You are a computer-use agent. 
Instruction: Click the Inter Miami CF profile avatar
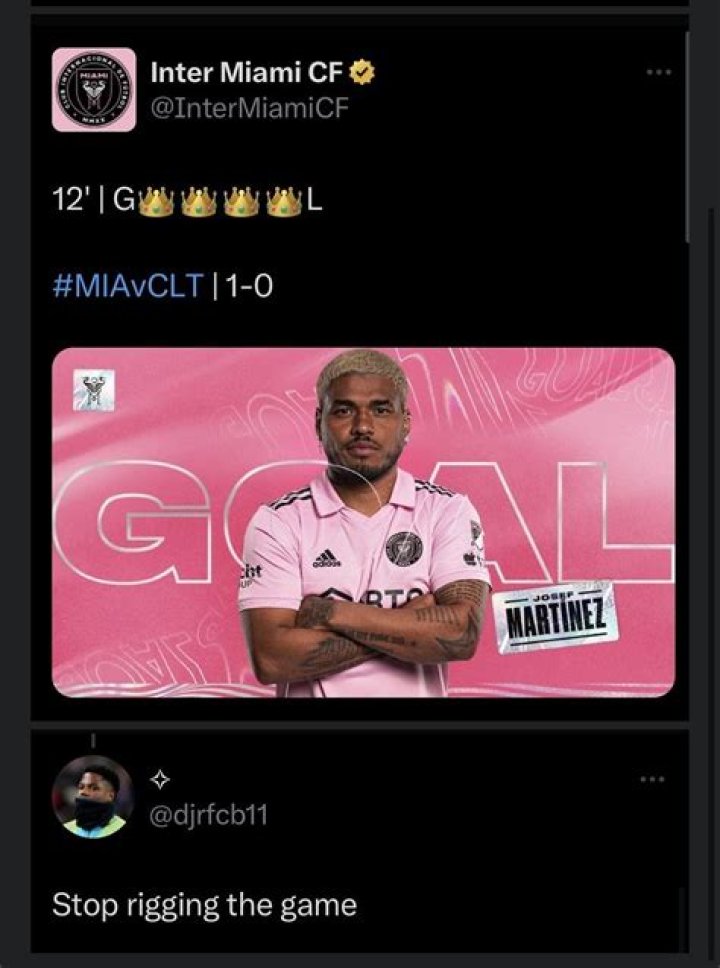[94, 89]
